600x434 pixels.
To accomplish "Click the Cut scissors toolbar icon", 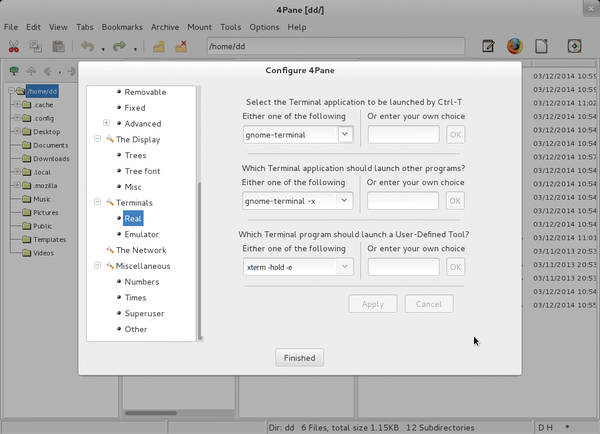I will [14, 46].
